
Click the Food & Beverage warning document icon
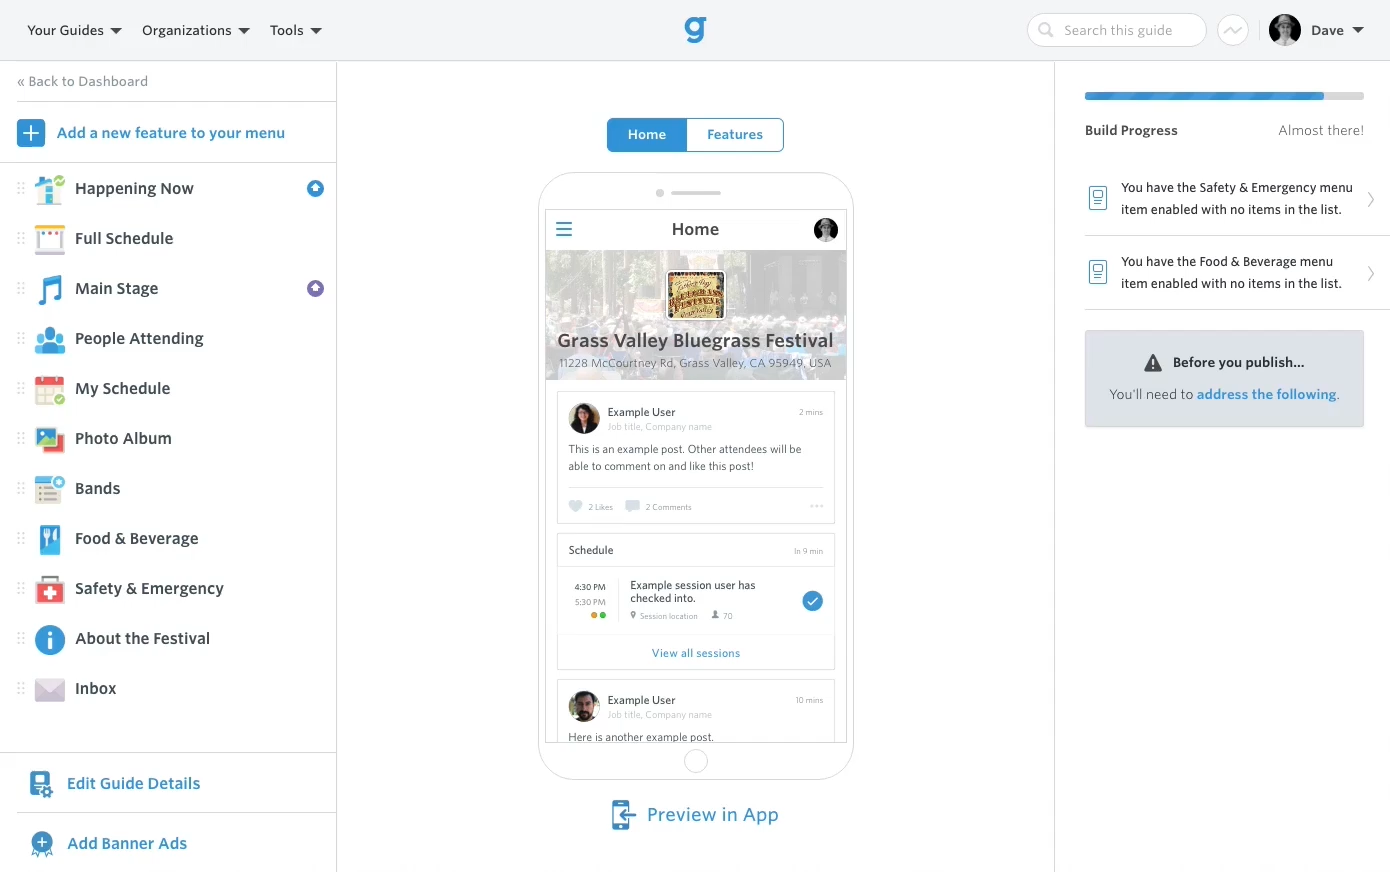click(x=1097, y=272)
